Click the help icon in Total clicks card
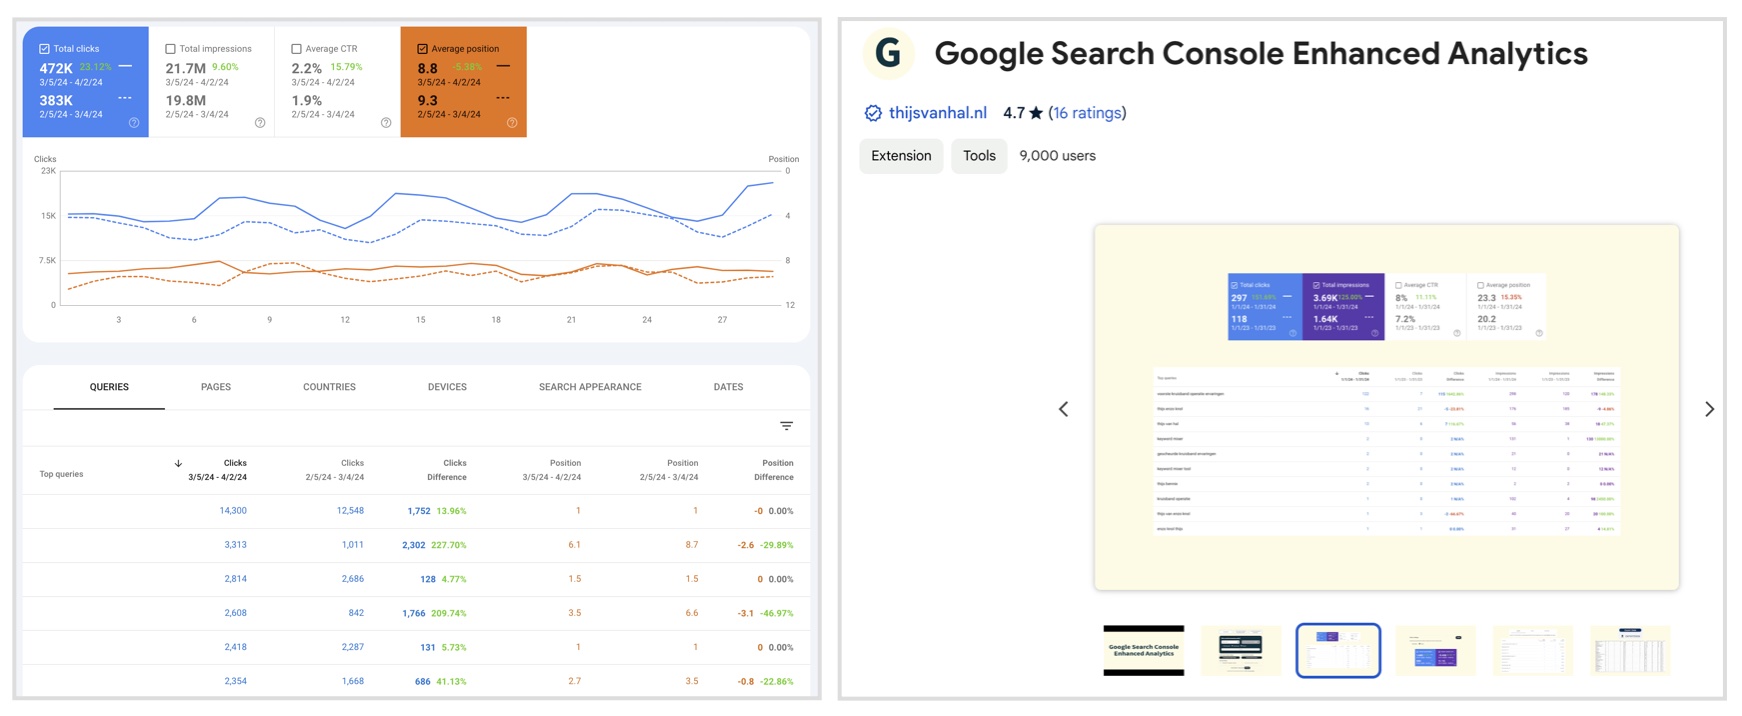1742x716 pixels. (134, 123)
